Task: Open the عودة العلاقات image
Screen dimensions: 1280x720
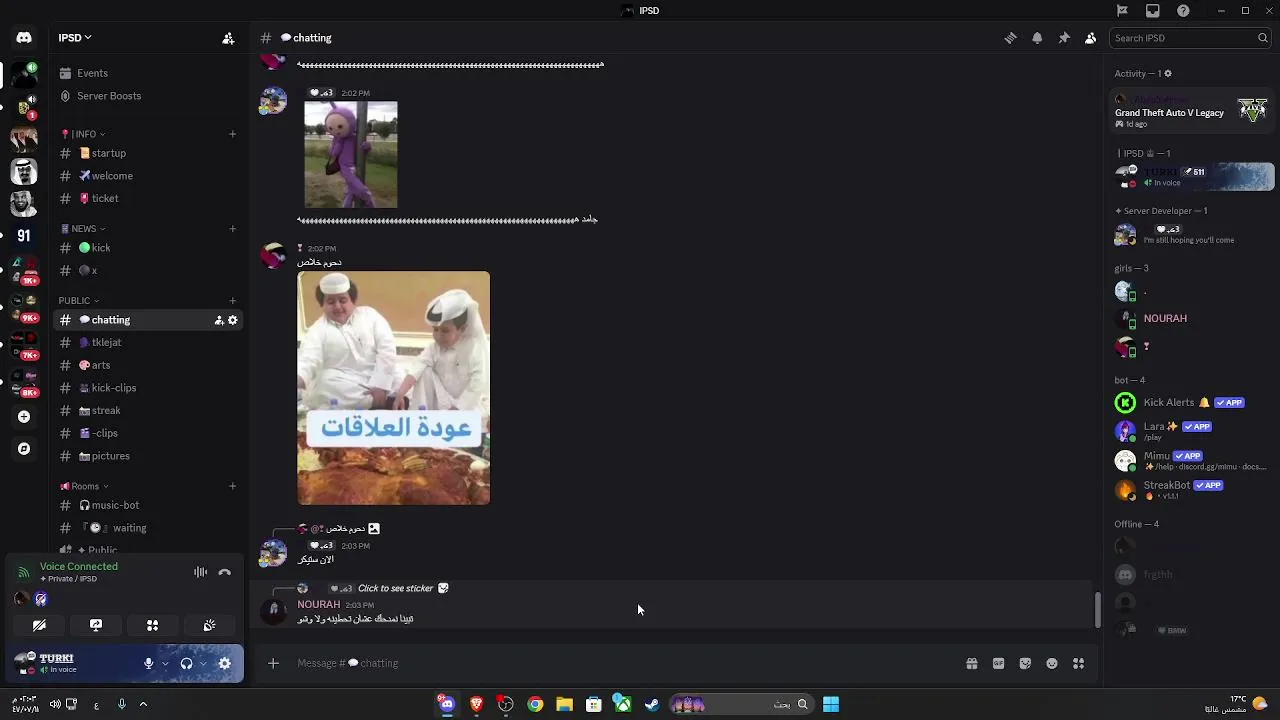Action: coord(394,388)
